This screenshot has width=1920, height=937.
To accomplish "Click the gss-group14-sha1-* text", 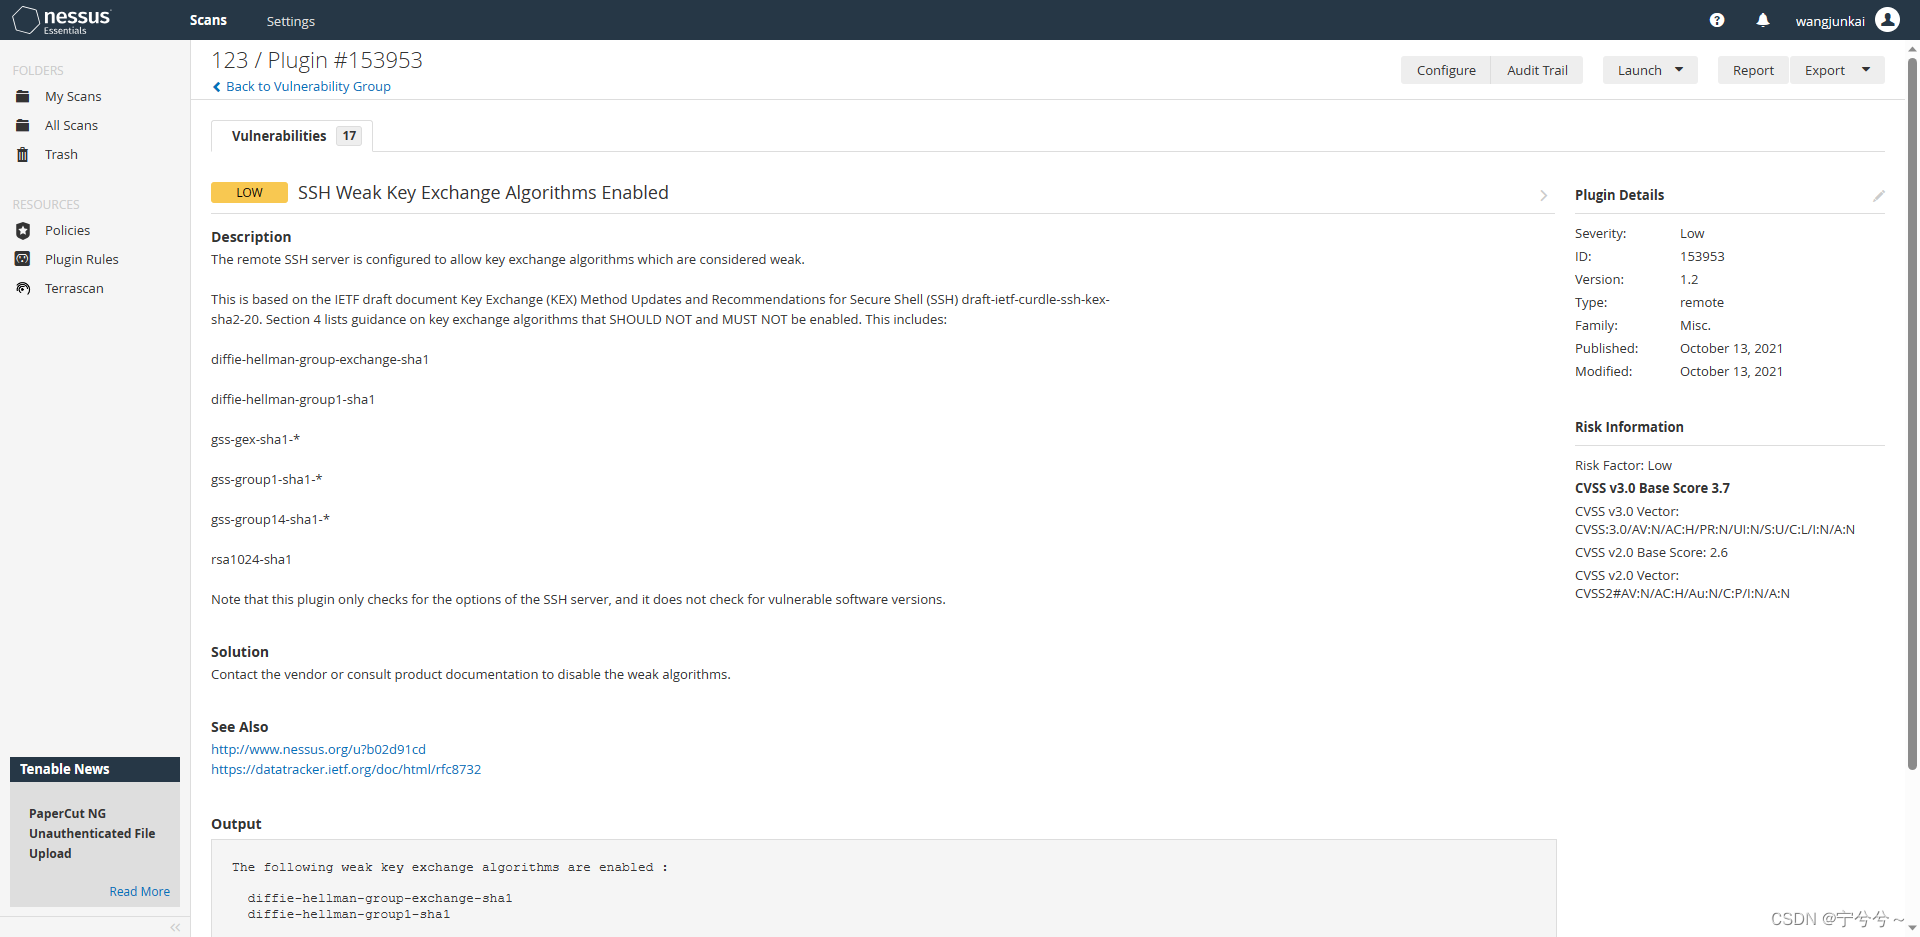I will point(270,520).
